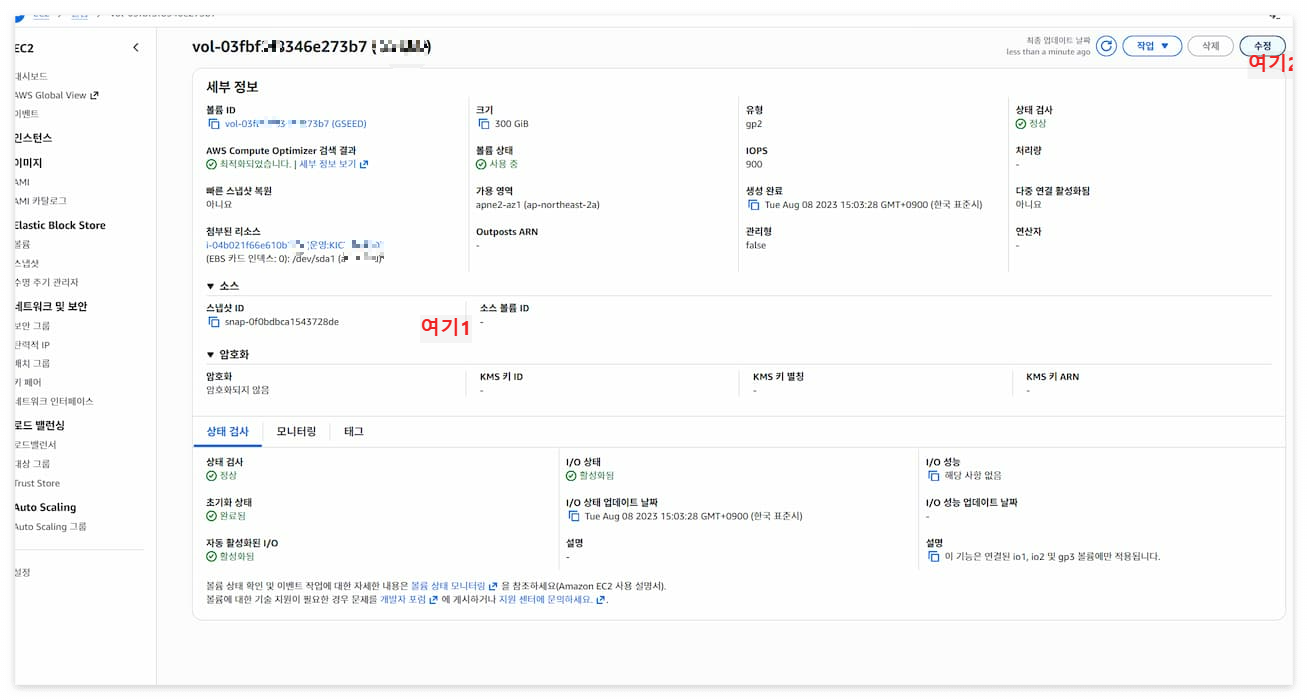
Task: Refresh the volume details page
Action: tap(1106, 45)
